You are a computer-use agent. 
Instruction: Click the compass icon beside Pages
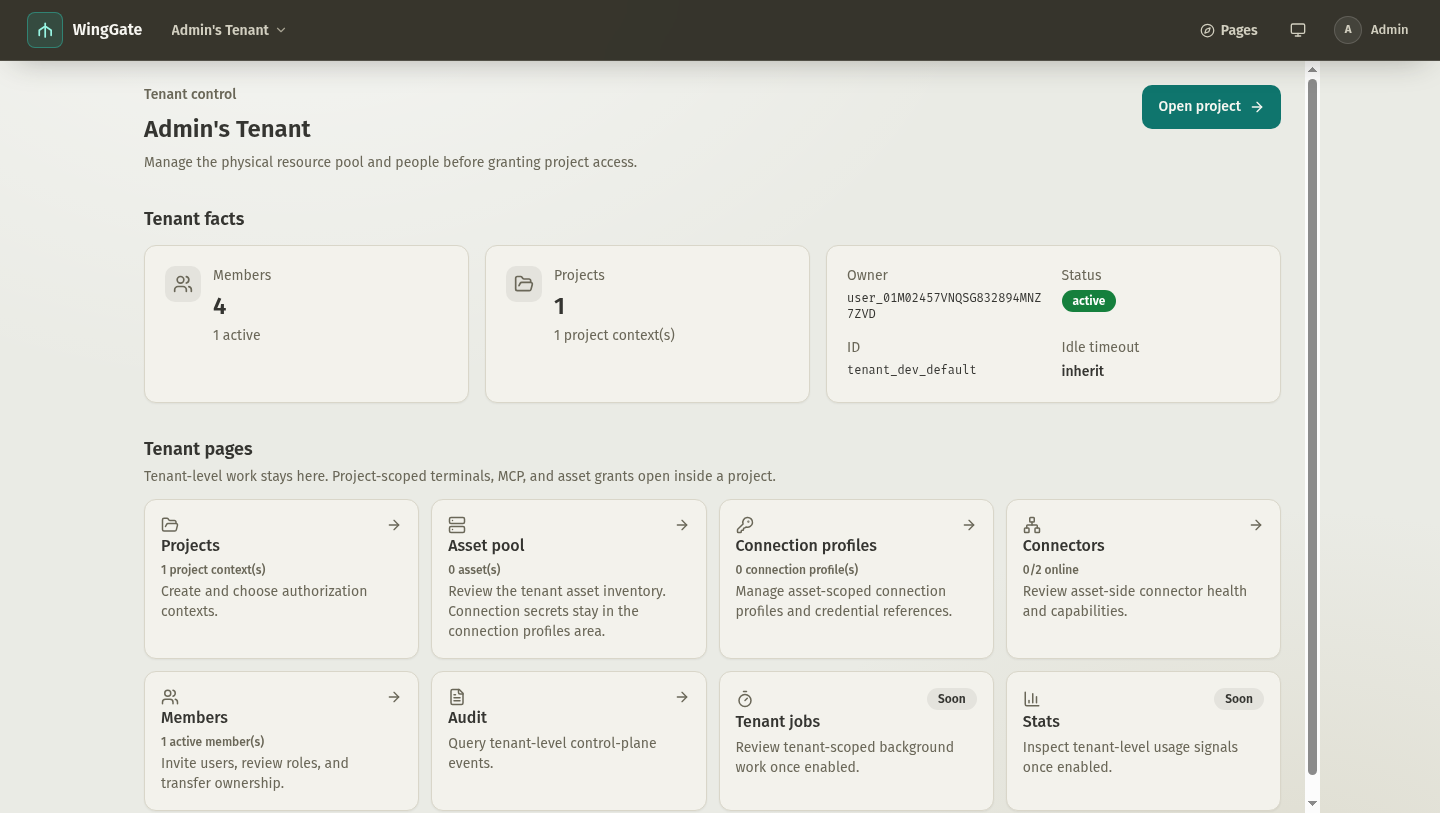coord(1207,30)
